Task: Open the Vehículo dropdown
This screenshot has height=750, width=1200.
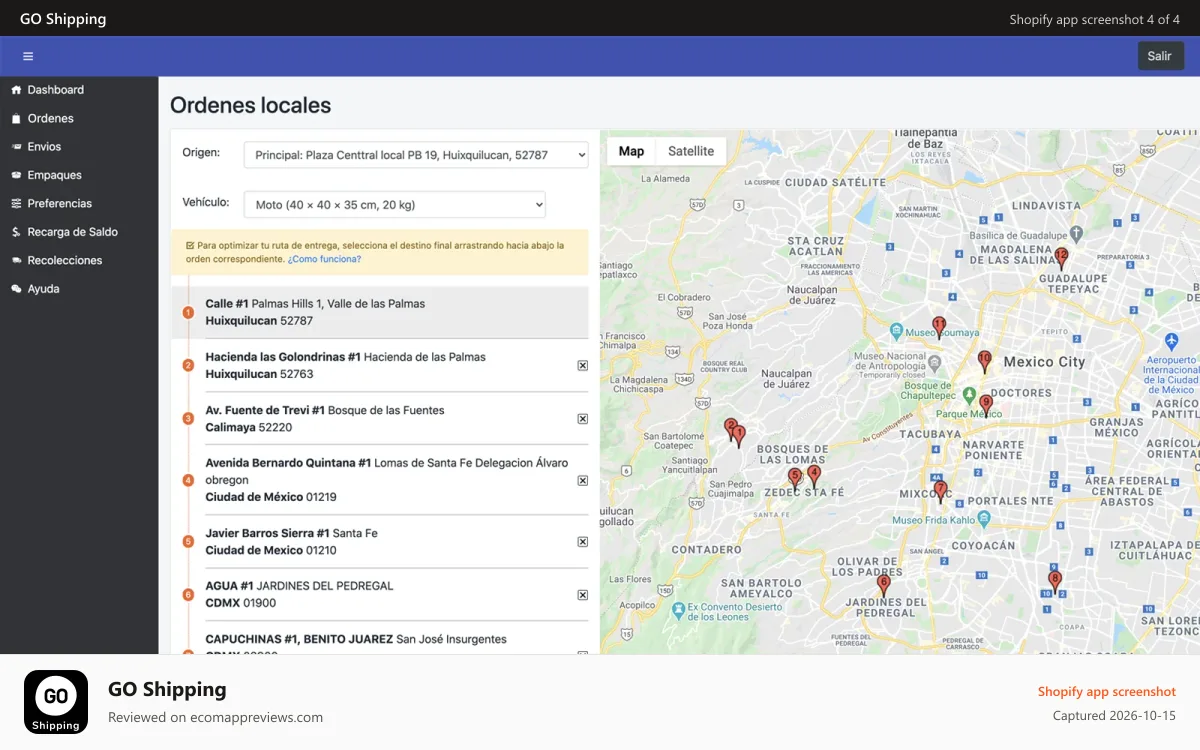Action: tap(395, 205)
